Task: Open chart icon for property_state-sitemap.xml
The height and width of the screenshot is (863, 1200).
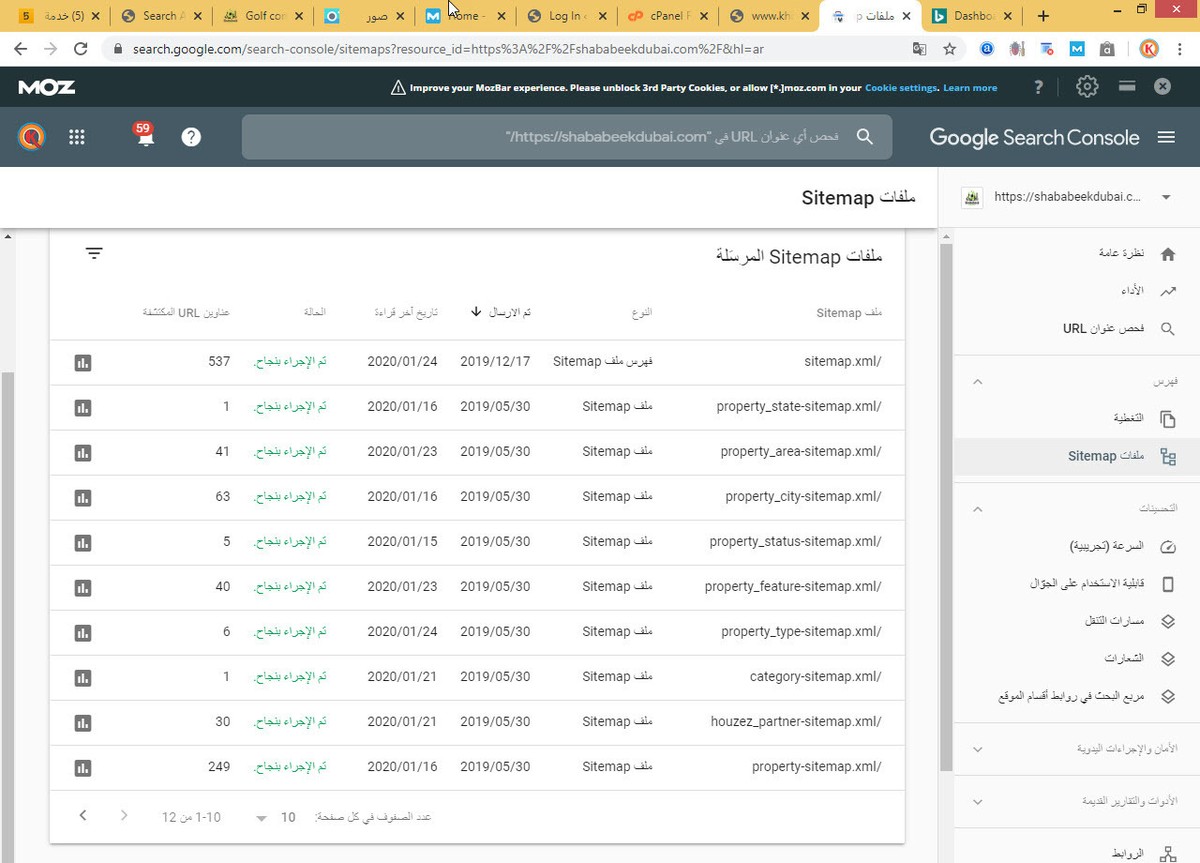Action: (x=83, y=407)
